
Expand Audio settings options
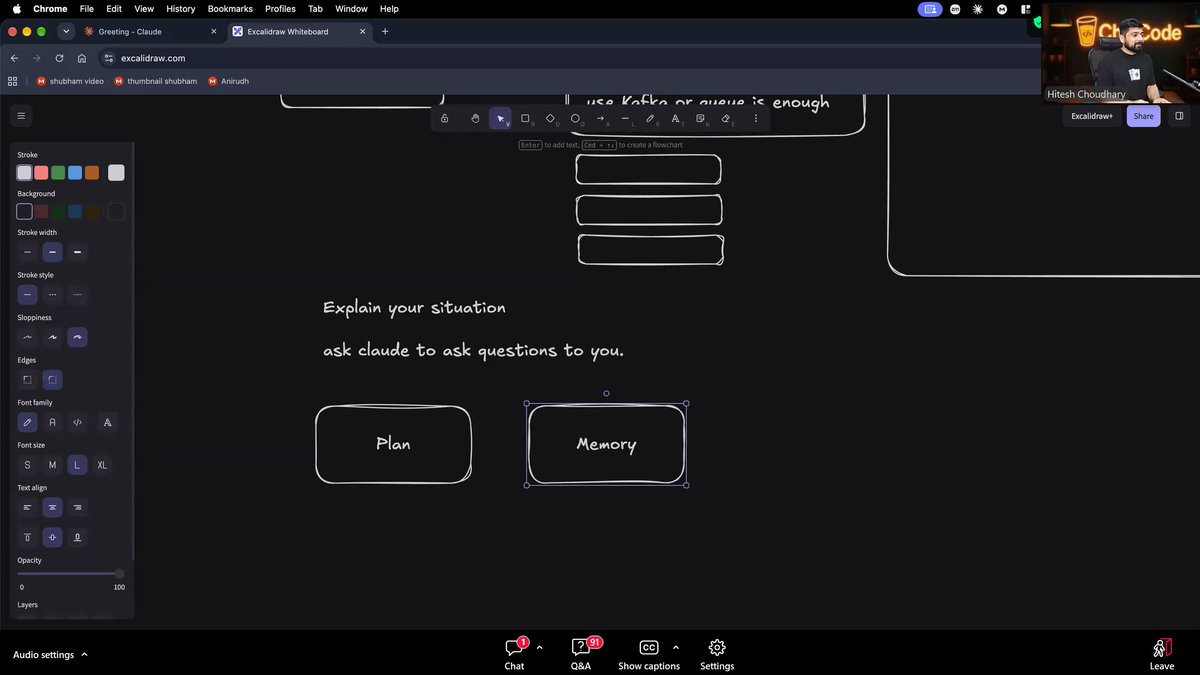pos(84,655)
